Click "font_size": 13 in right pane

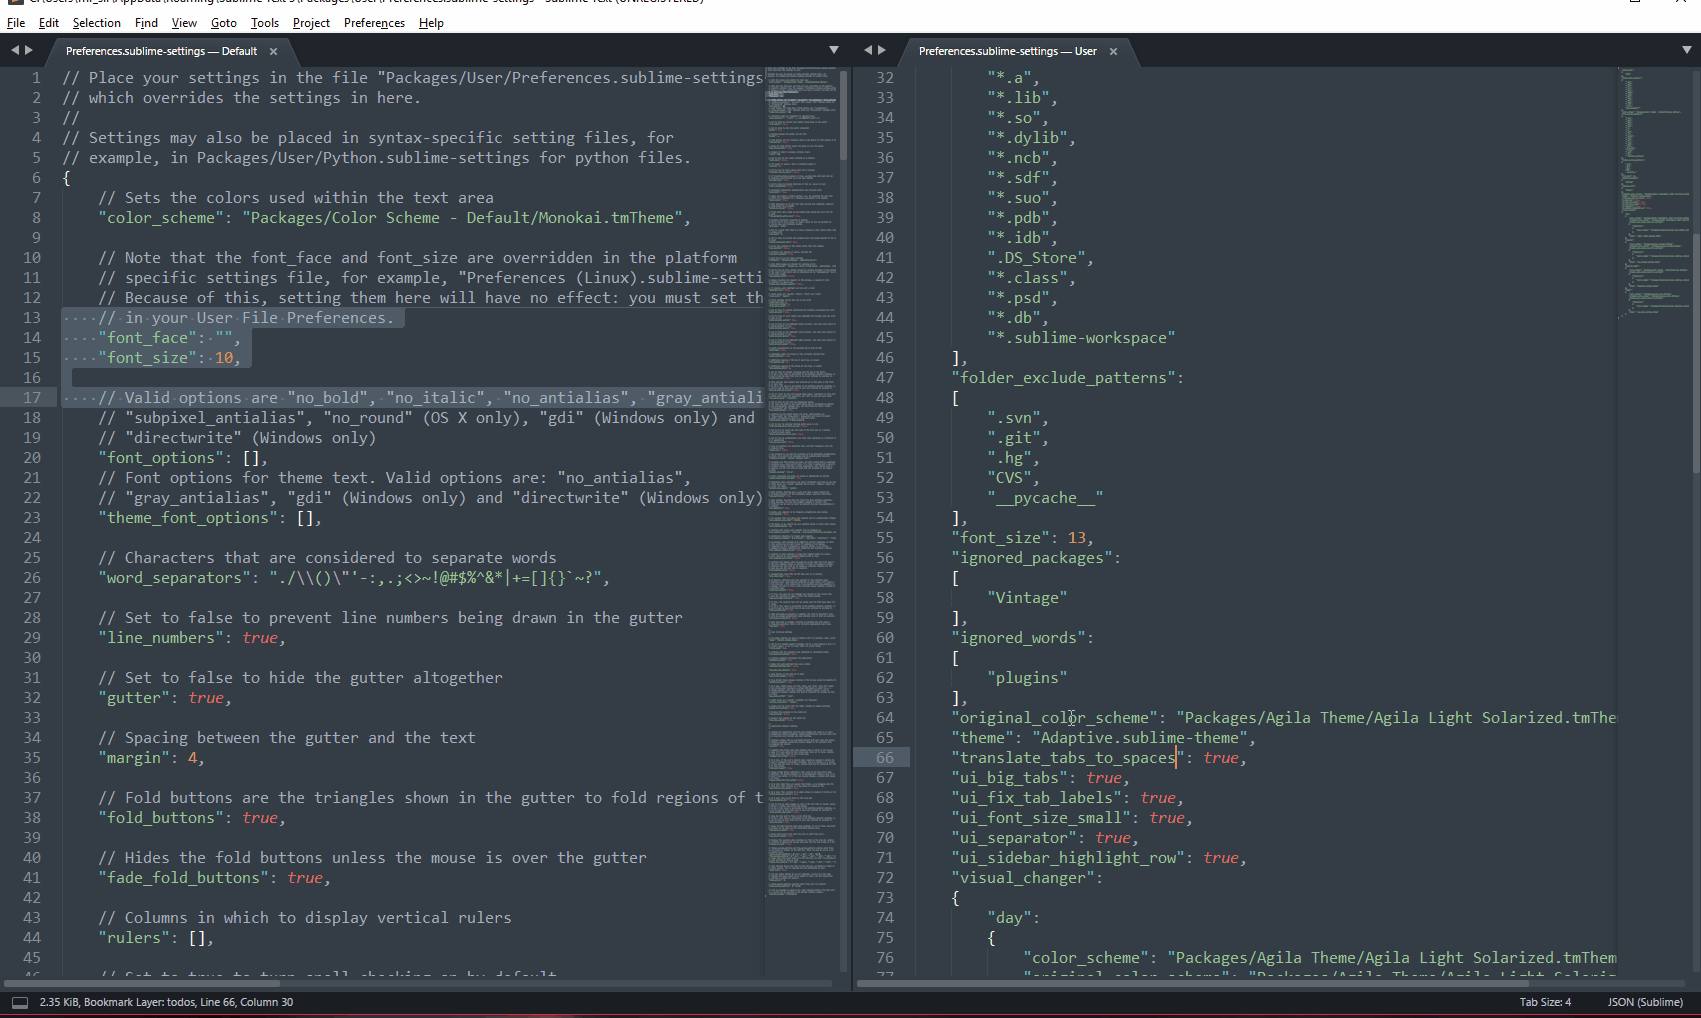pos(1022,538)
